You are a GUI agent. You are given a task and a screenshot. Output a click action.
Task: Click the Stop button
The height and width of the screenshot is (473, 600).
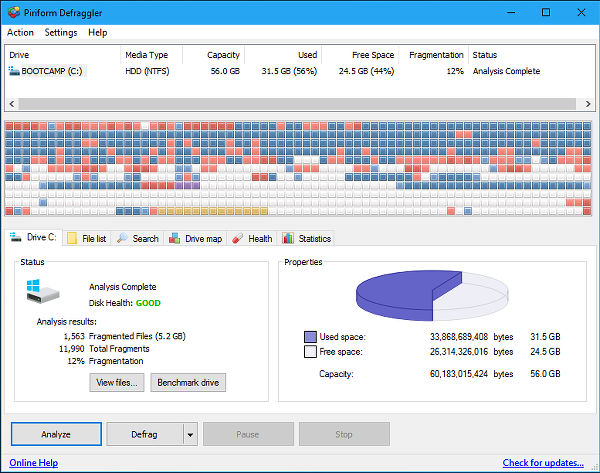click(x=344, y=434)
